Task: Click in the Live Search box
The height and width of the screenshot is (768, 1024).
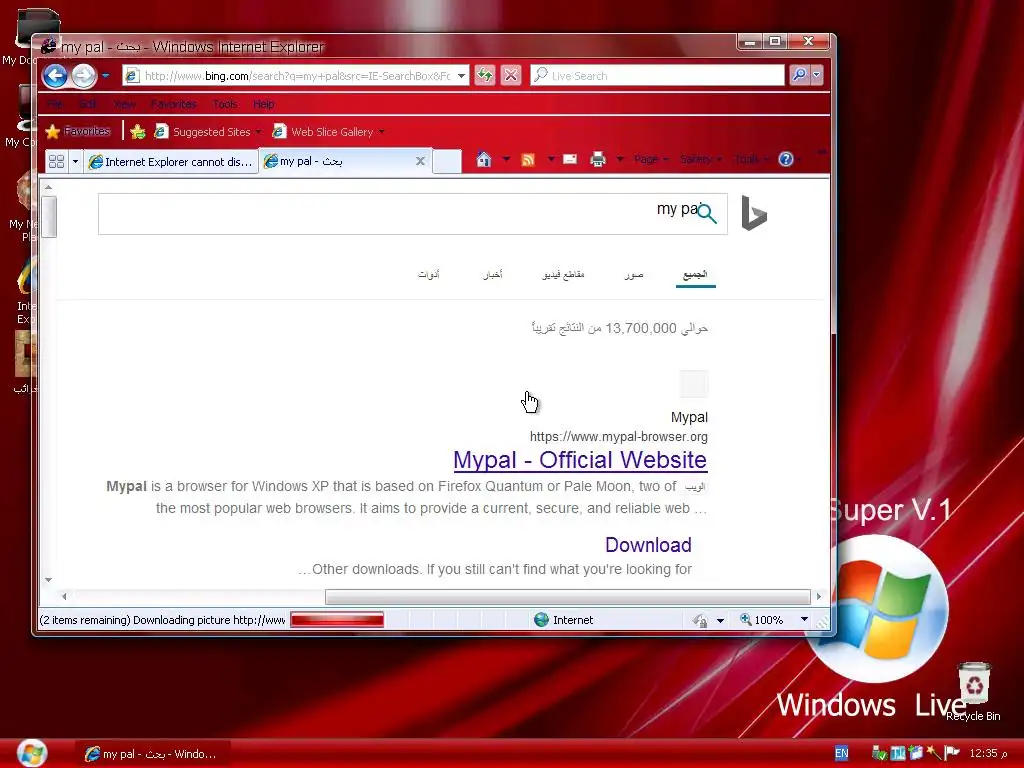Action: click(x=657, y=76)
